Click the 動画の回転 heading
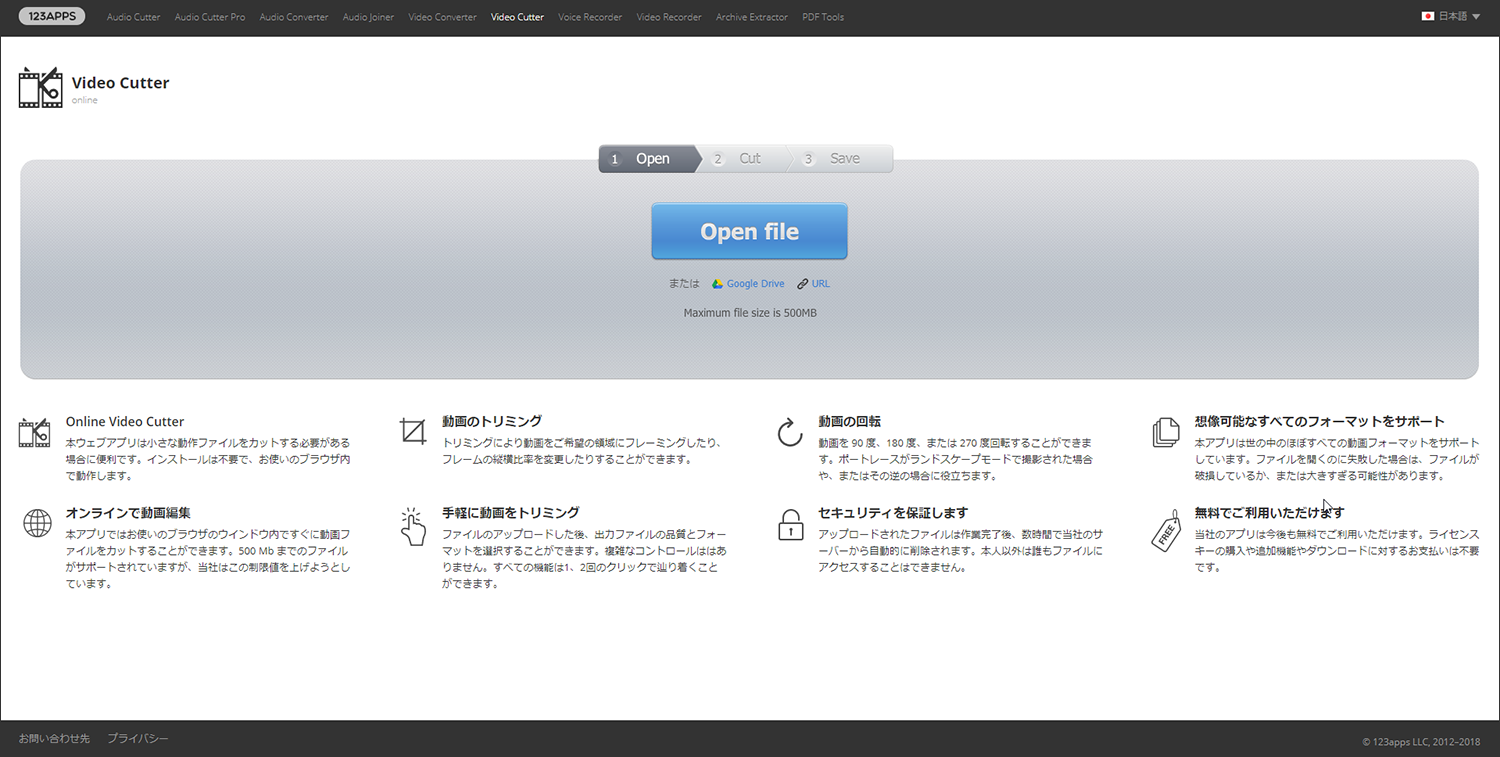This screenshot has height=757, width=1500. pyautogui.click(x=849, y=422)
